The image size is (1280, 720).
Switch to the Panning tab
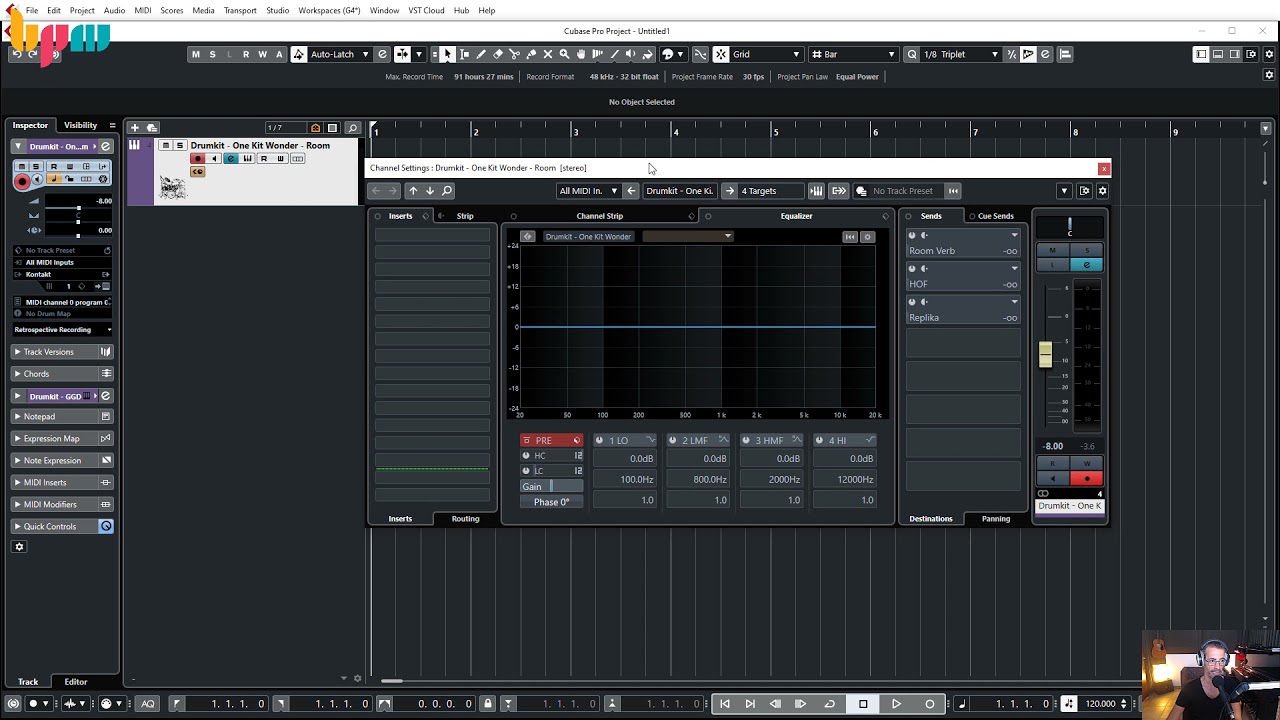pos(996,519)
